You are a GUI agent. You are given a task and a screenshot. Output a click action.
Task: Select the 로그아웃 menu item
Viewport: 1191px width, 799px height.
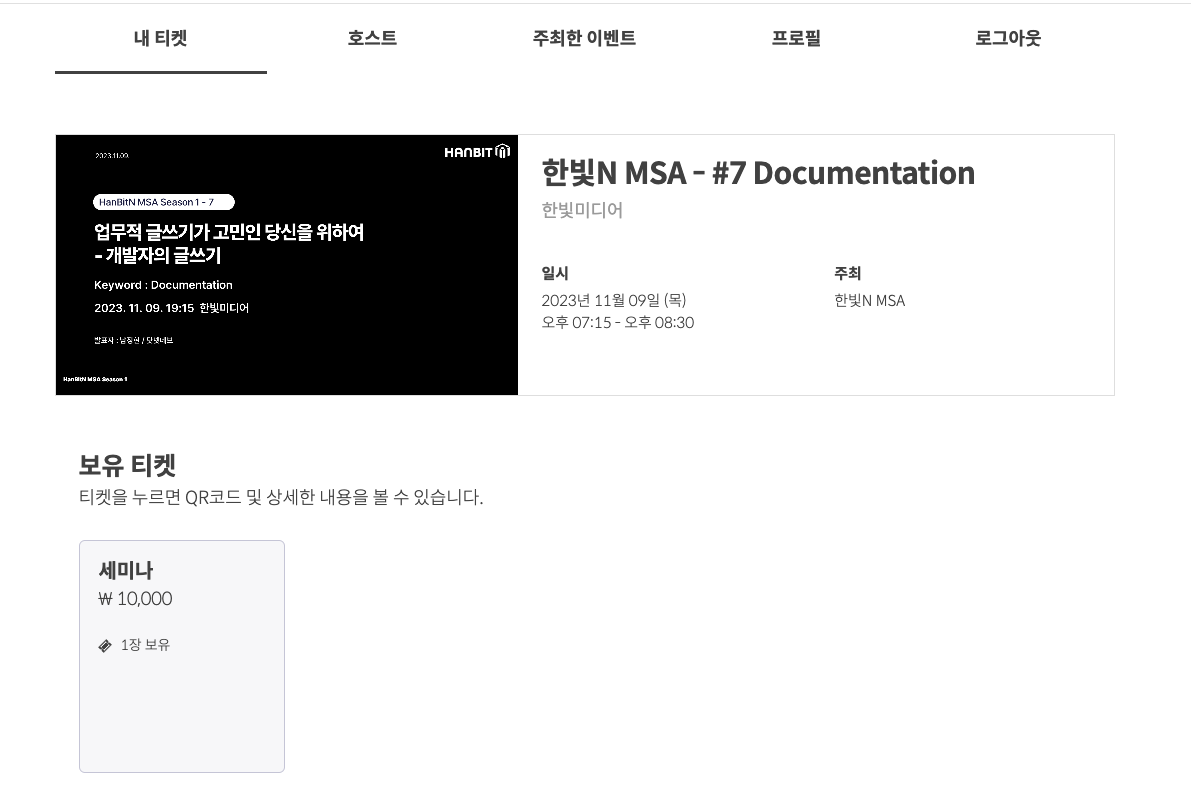click(1008, 38)
